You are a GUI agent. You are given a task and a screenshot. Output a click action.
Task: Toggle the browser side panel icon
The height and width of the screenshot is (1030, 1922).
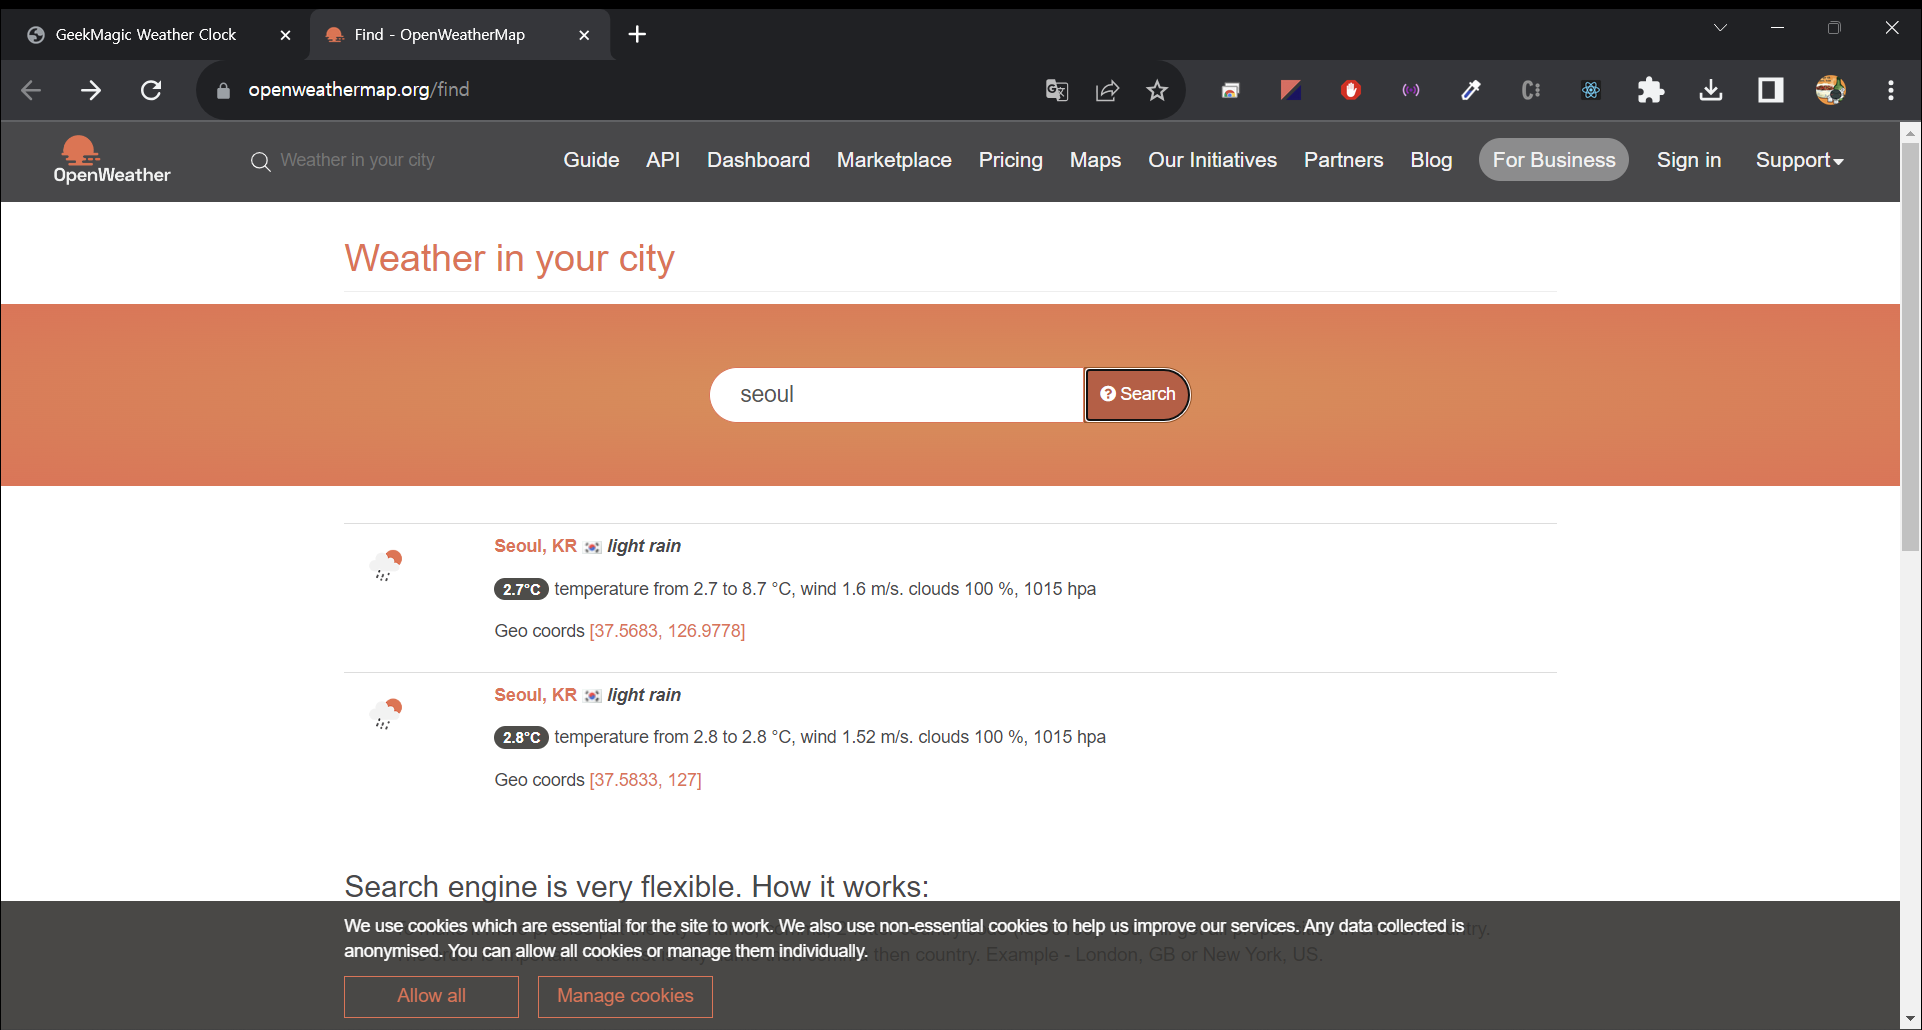1771,90
